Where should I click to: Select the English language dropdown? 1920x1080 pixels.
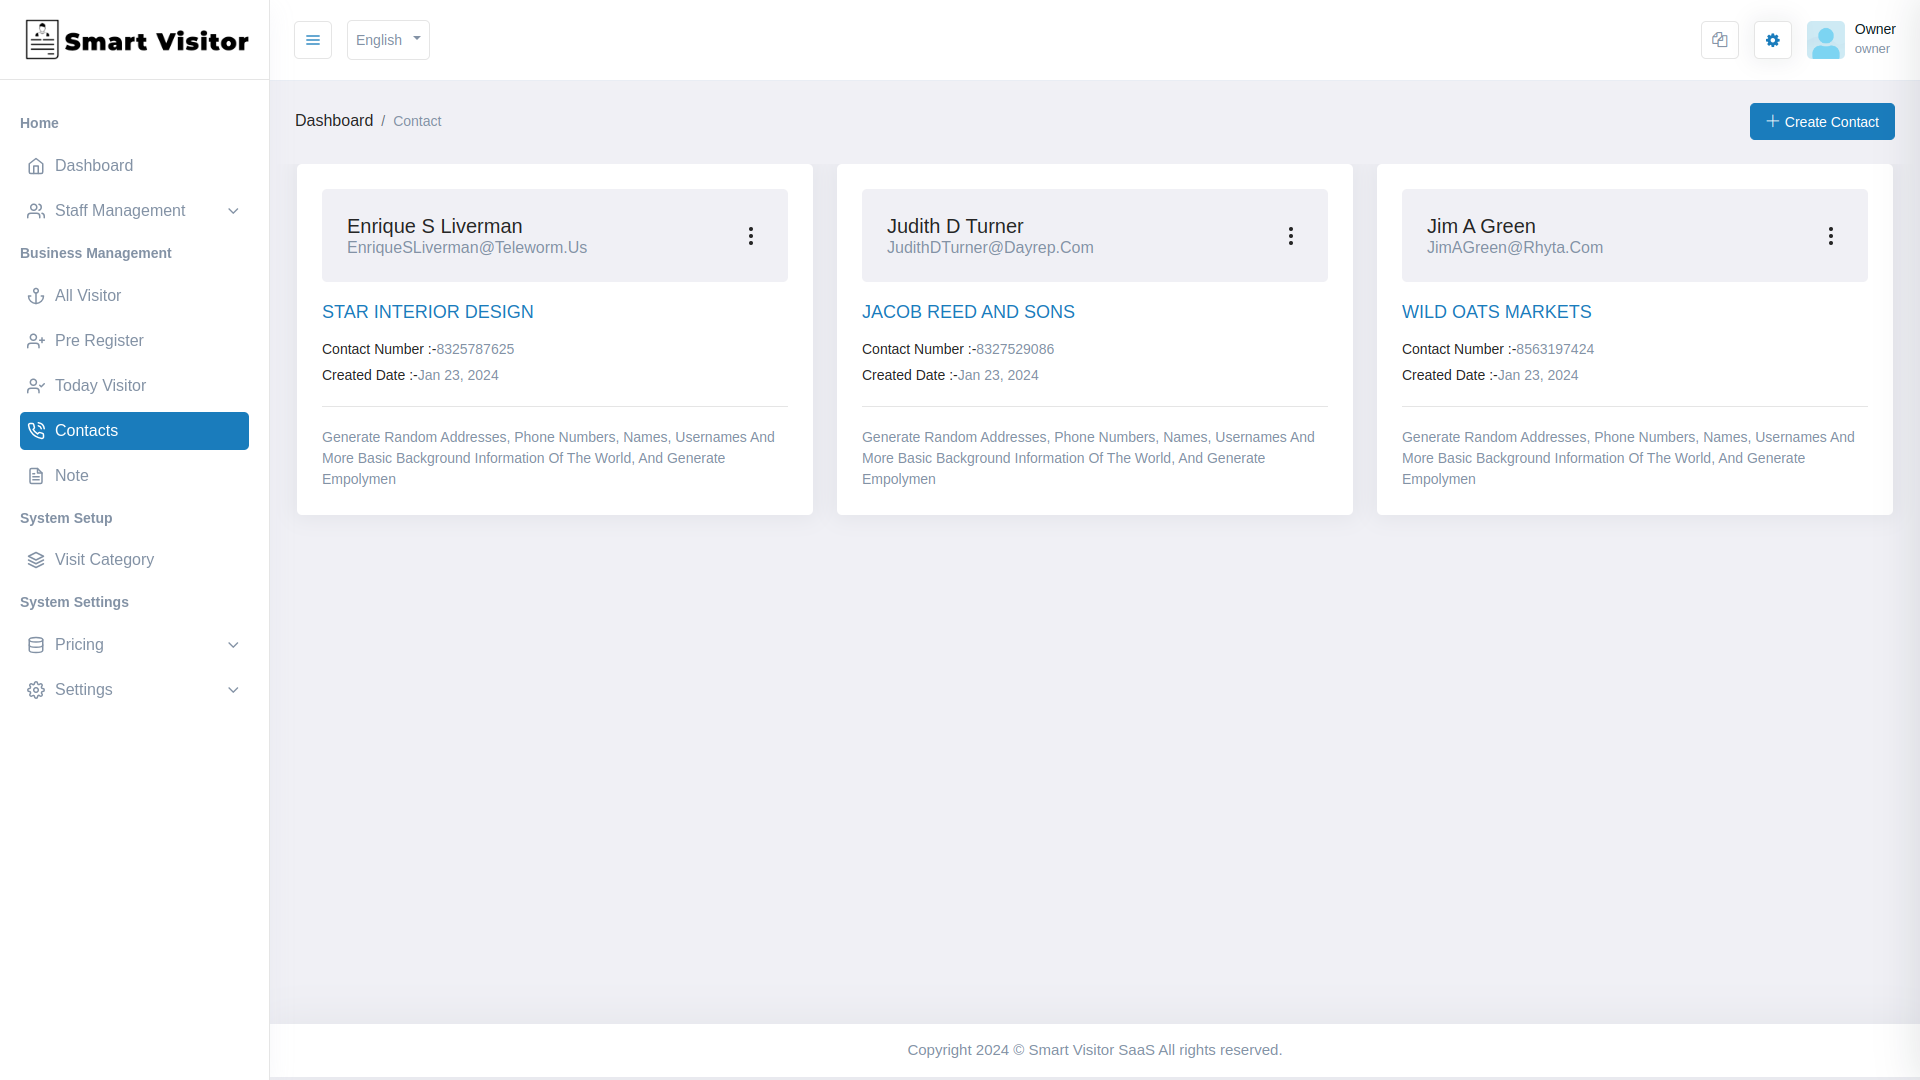(x=388, y=40)
